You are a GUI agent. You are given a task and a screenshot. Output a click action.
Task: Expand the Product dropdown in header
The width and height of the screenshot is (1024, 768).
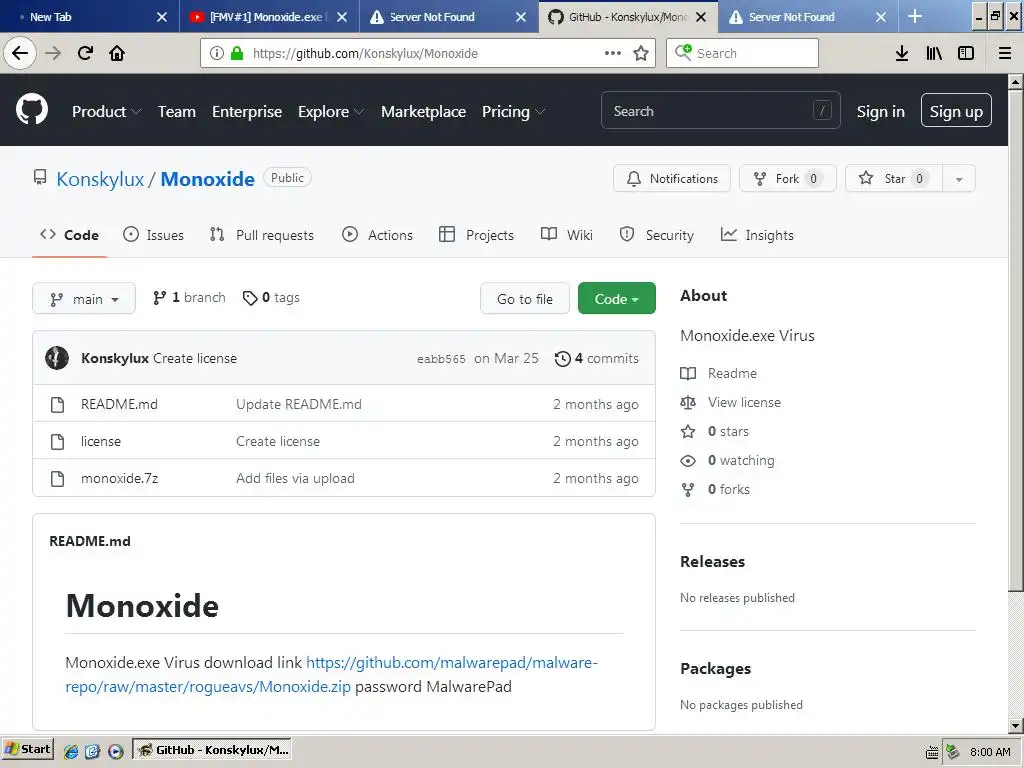click(106, 112)
